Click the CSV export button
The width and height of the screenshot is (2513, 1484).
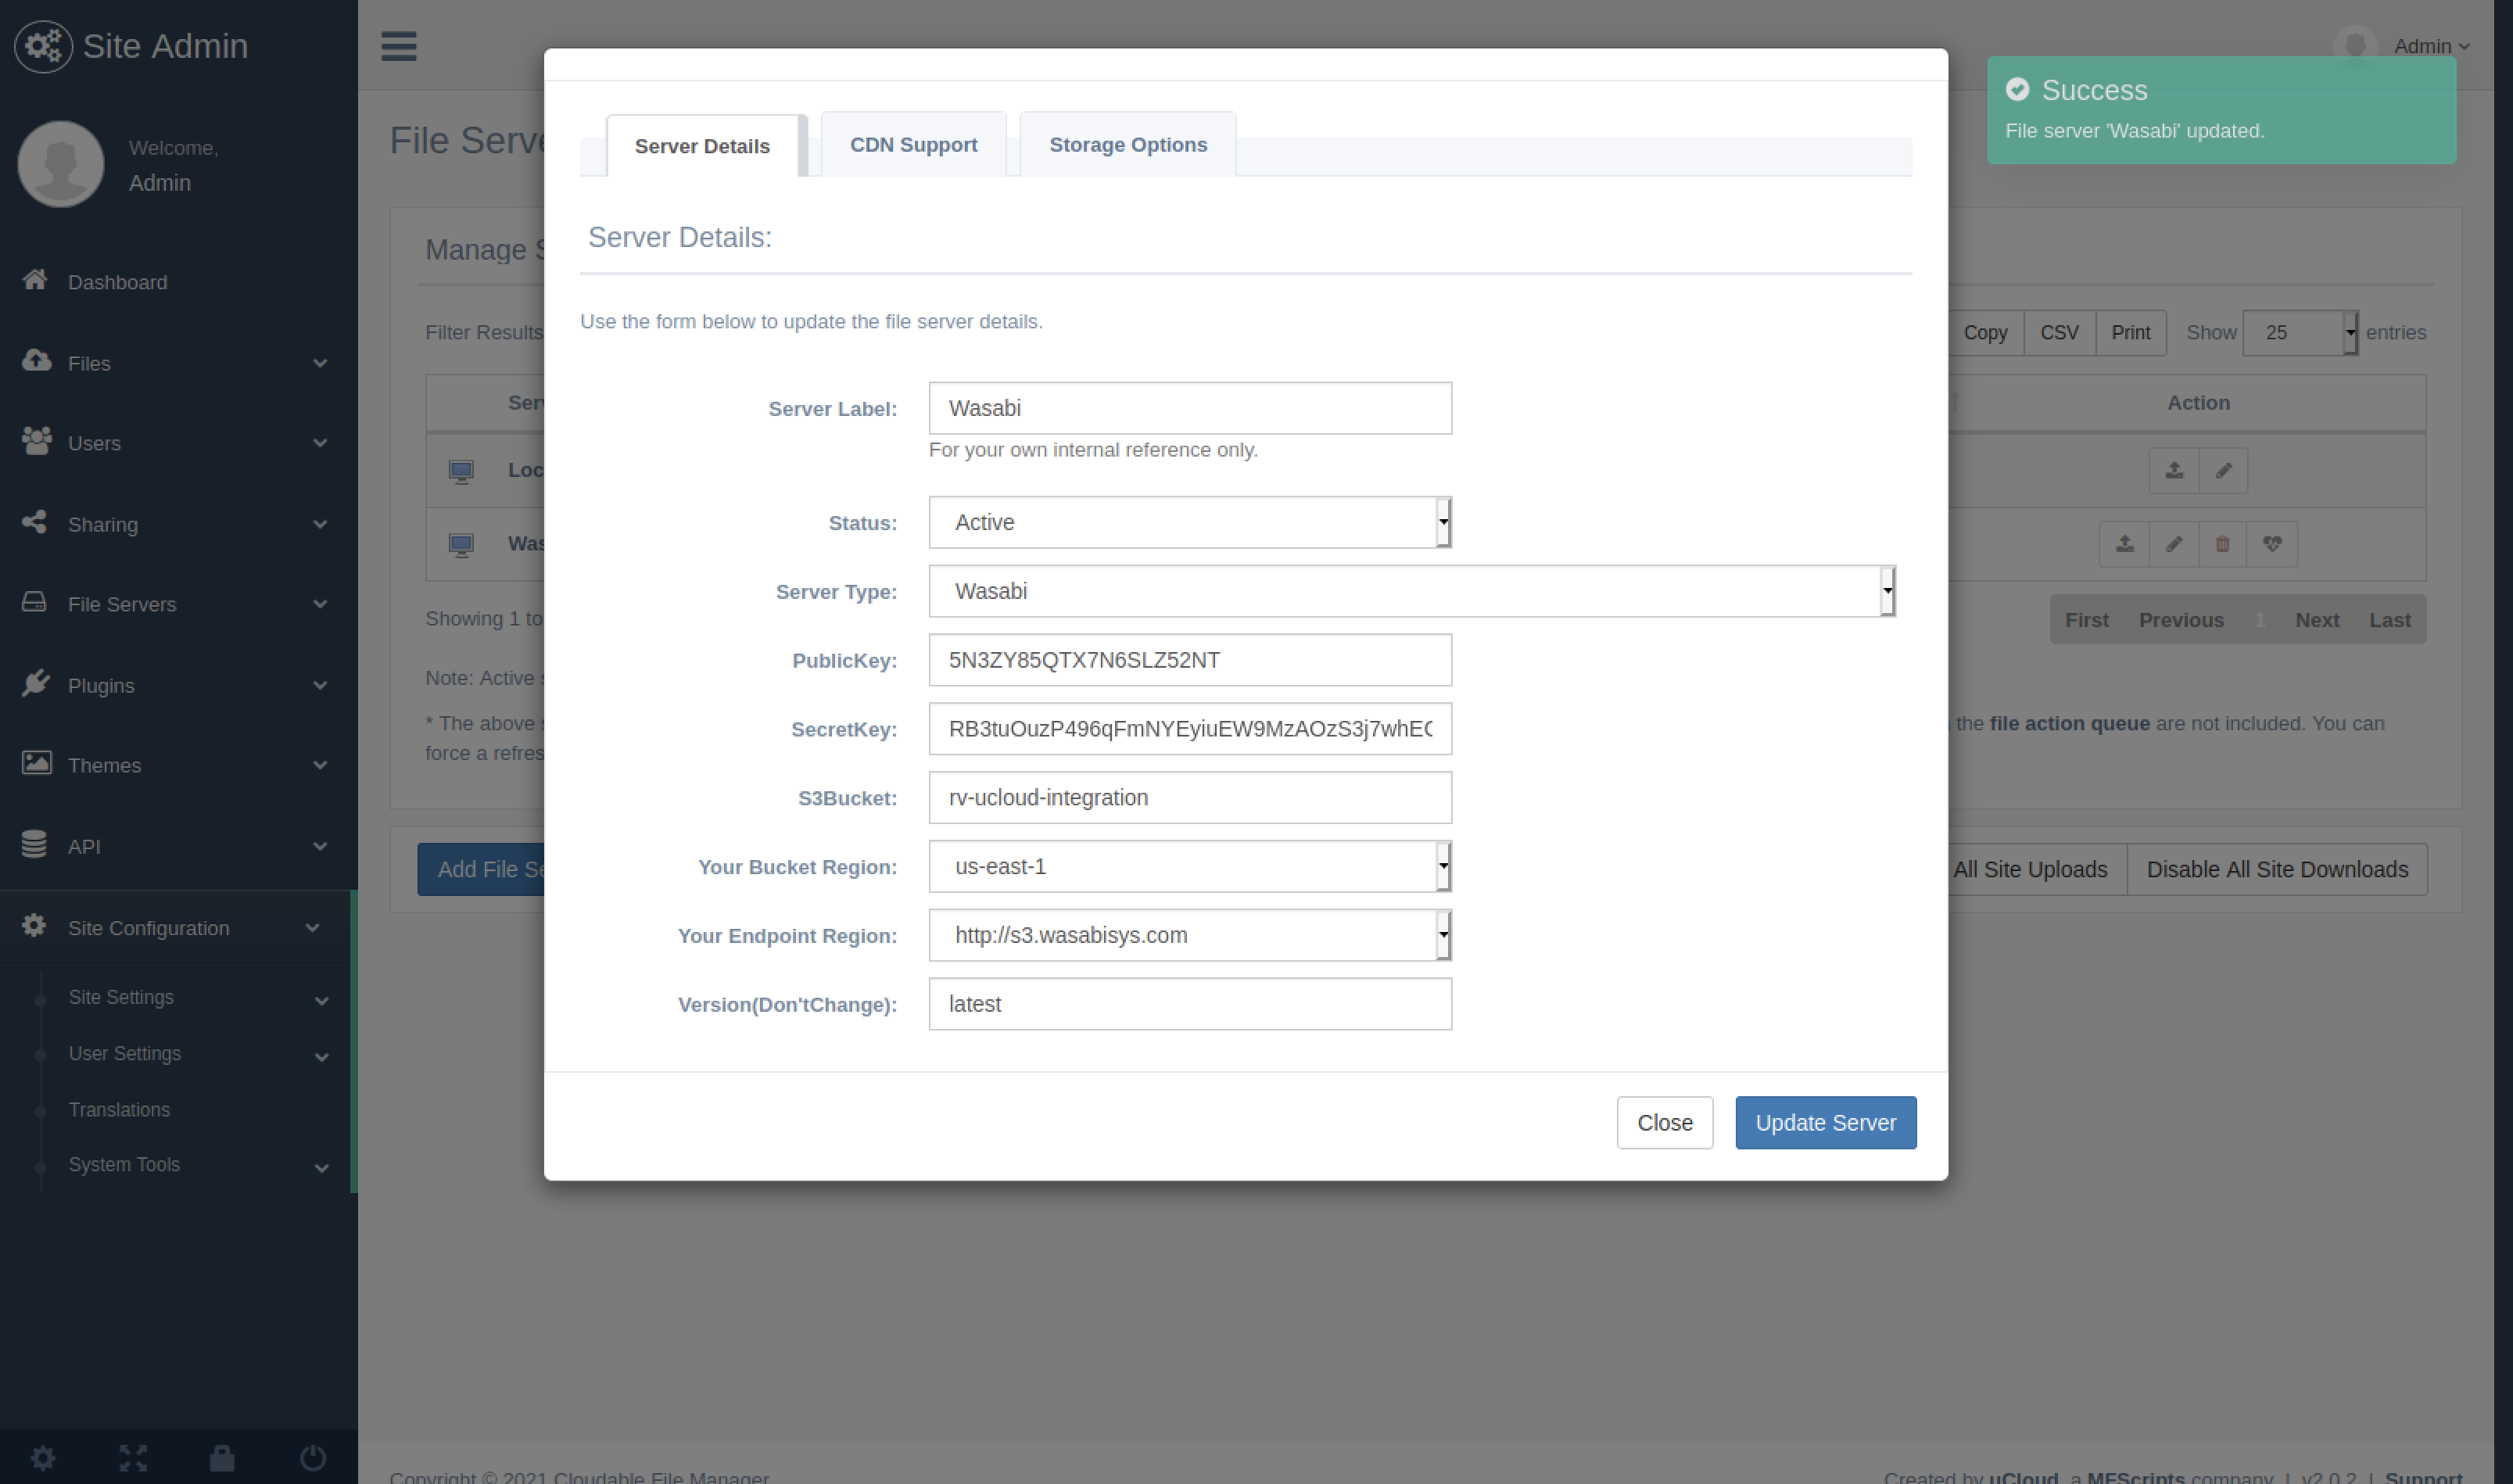[x=2059, y=332]
